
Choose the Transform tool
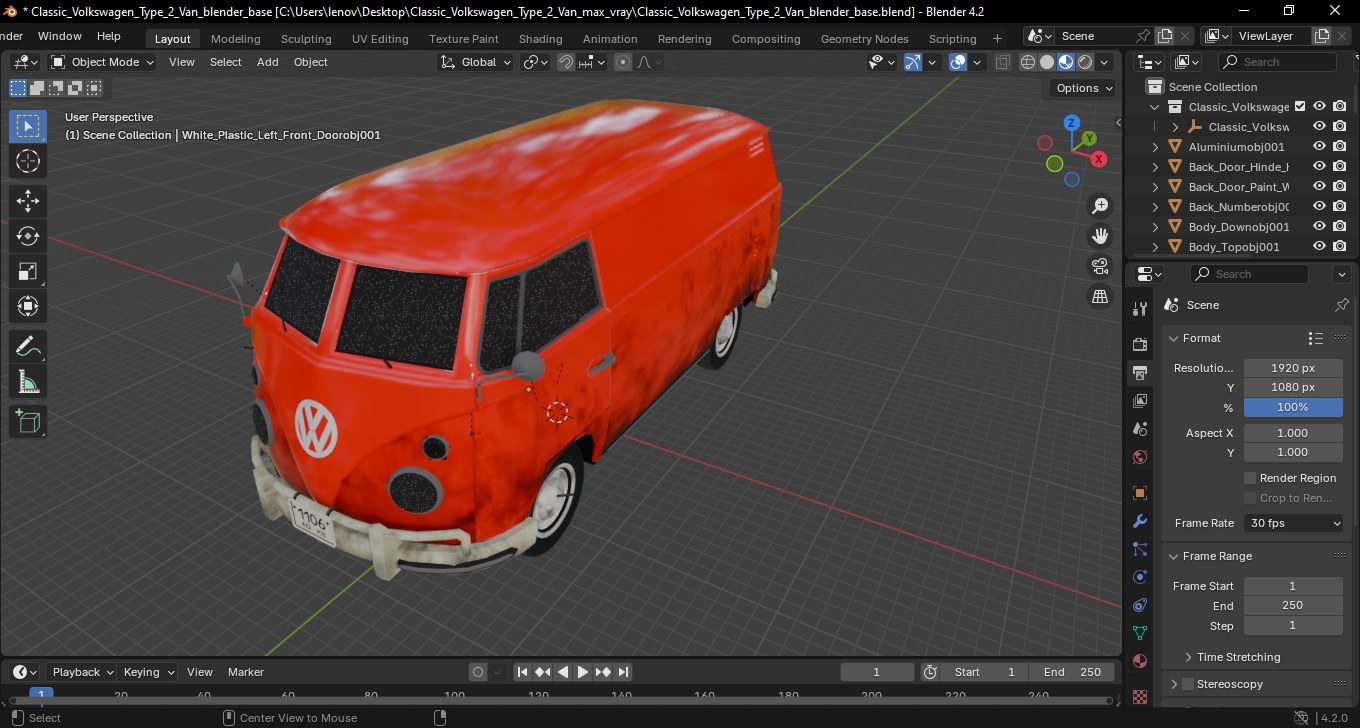(28, 306)
